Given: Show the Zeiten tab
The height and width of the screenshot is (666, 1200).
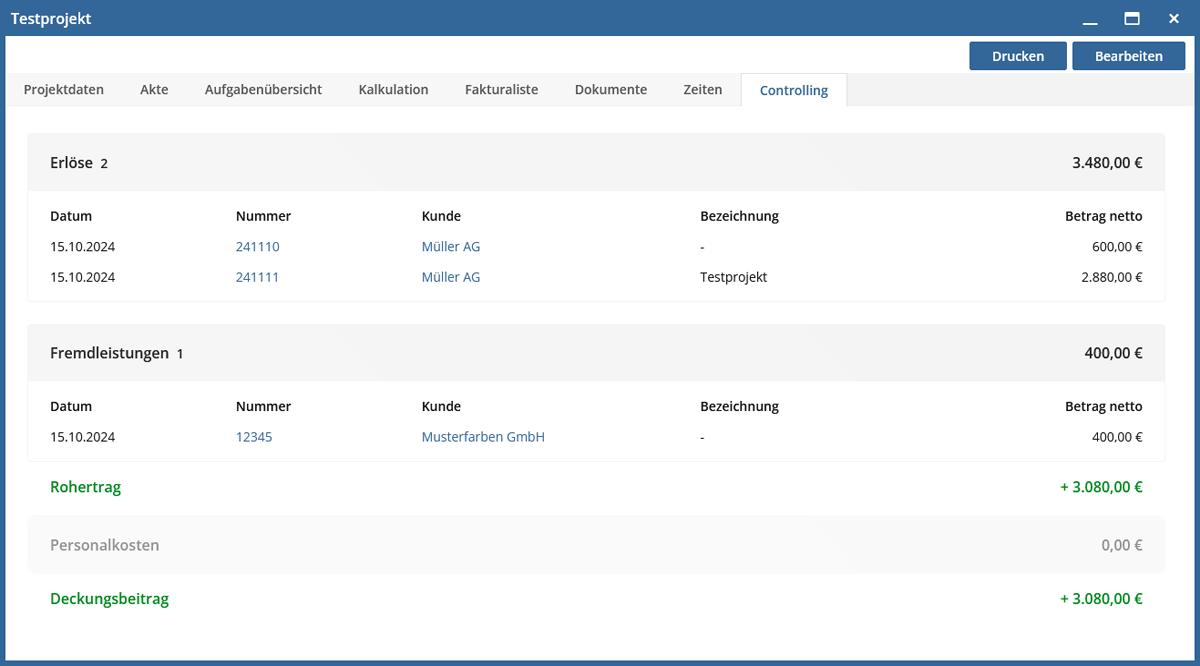Looking at the screenshot, I should click(x=702, y=89).
